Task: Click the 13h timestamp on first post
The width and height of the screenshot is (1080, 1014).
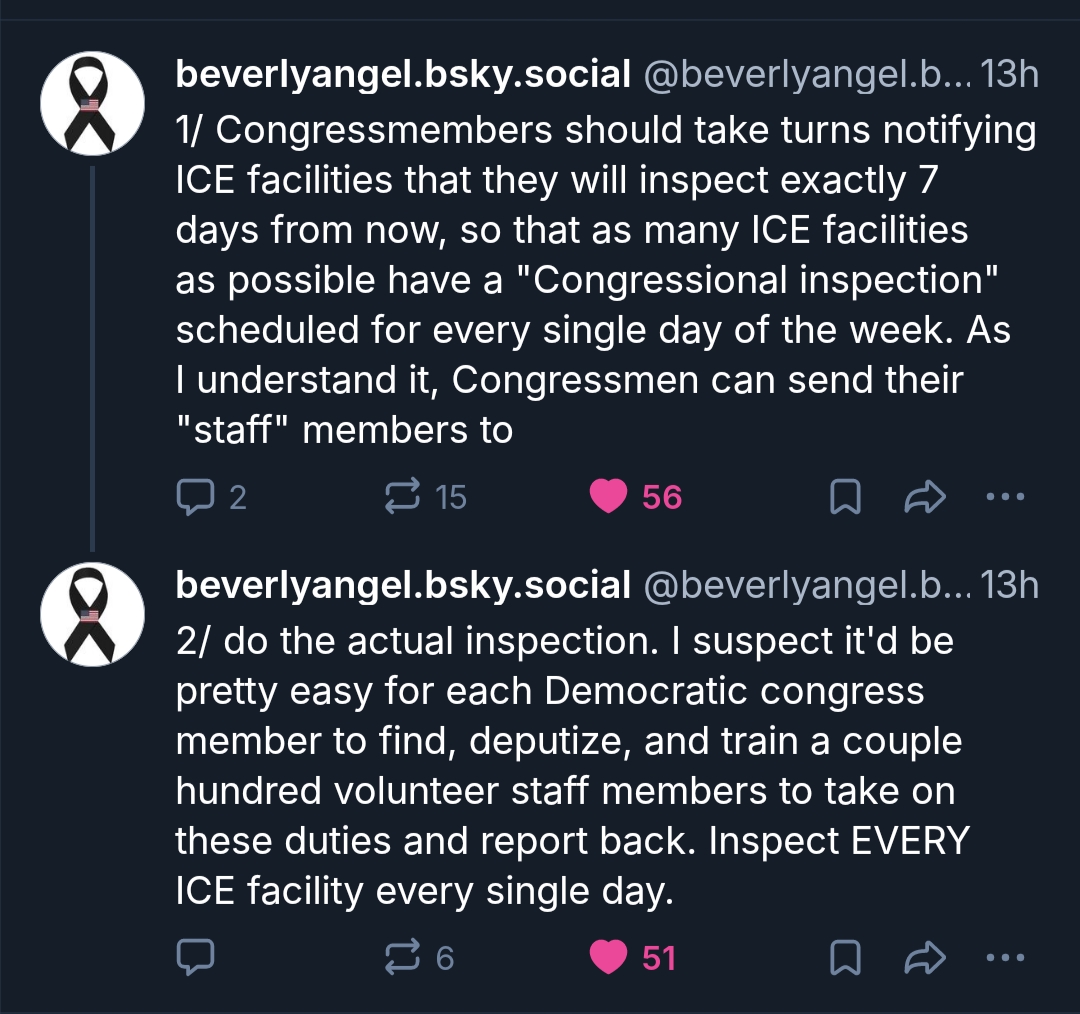Action: pos(1010,74)
